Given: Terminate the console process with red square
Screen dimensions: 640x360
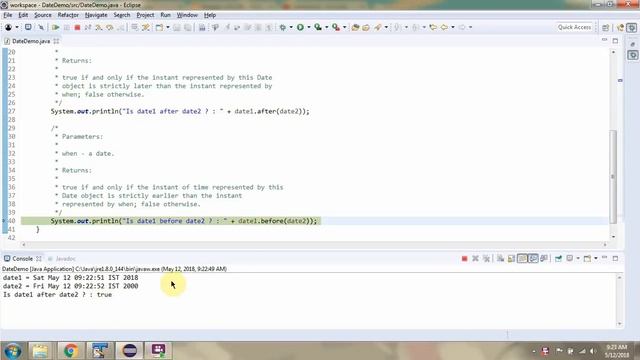Looking at the screenshot, I should (x=464, y=259).
